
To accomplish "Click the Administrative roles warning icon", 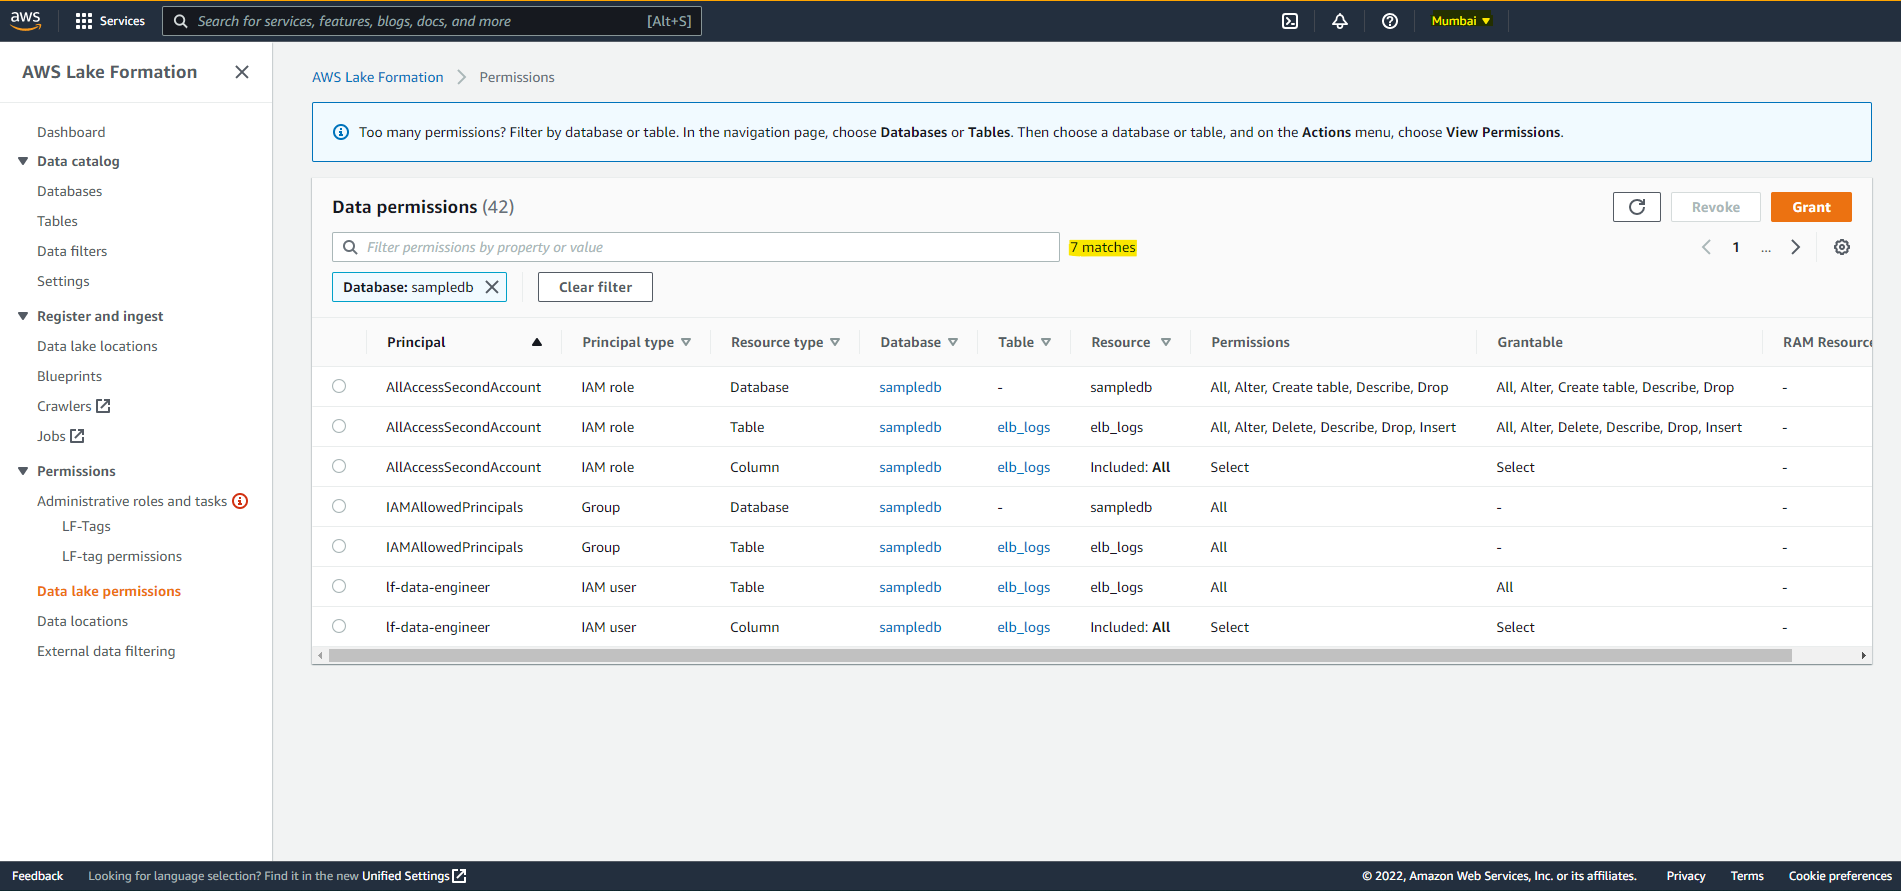I will point(240,501).
